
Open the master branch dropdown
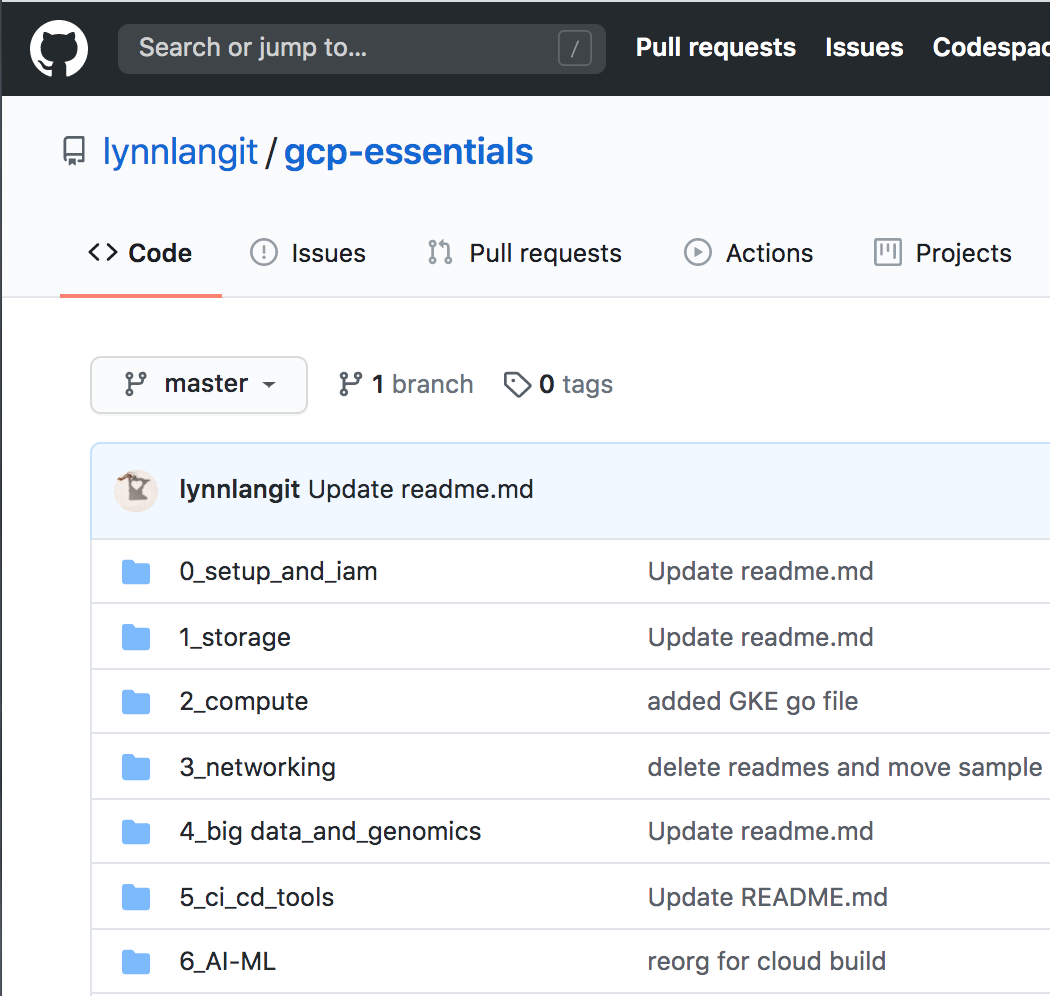[x=199, y=384]
